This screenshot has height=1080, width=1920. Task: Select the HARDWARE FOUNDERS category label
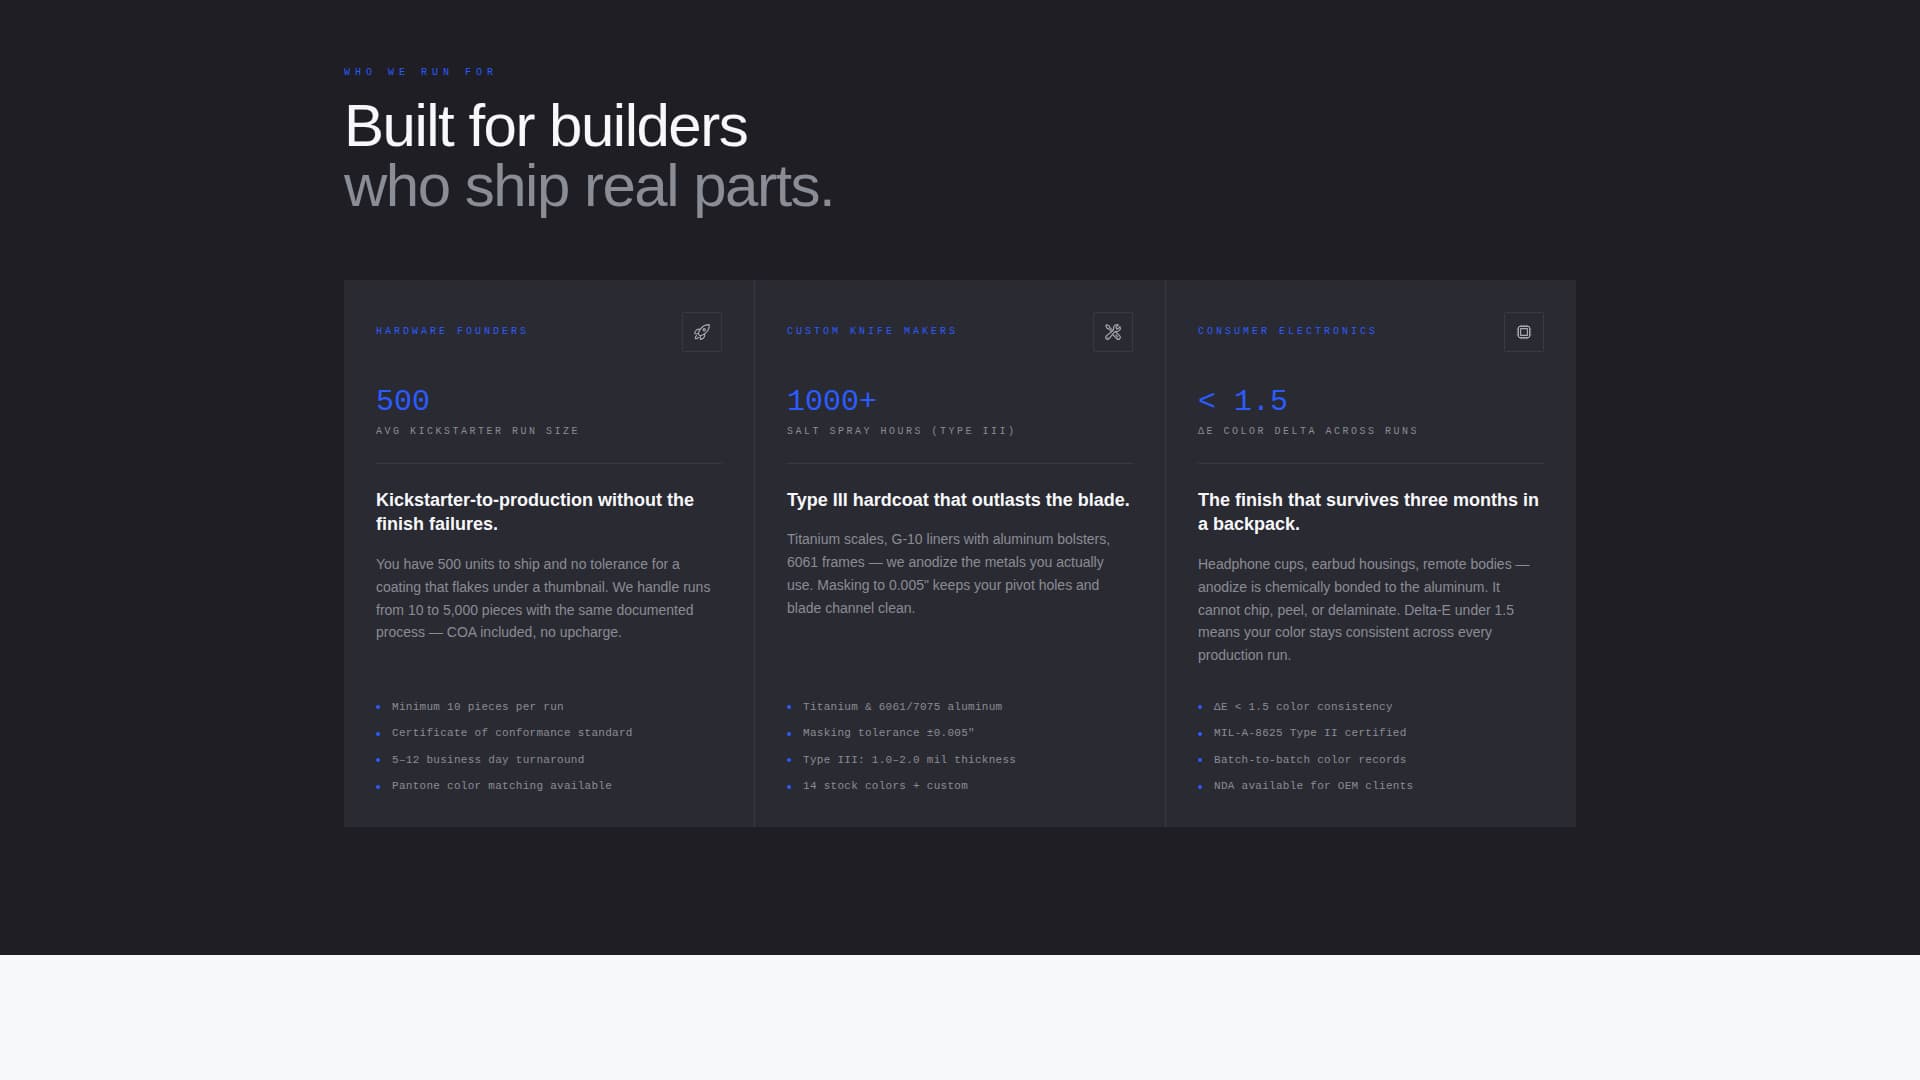(x=451, y=330)
